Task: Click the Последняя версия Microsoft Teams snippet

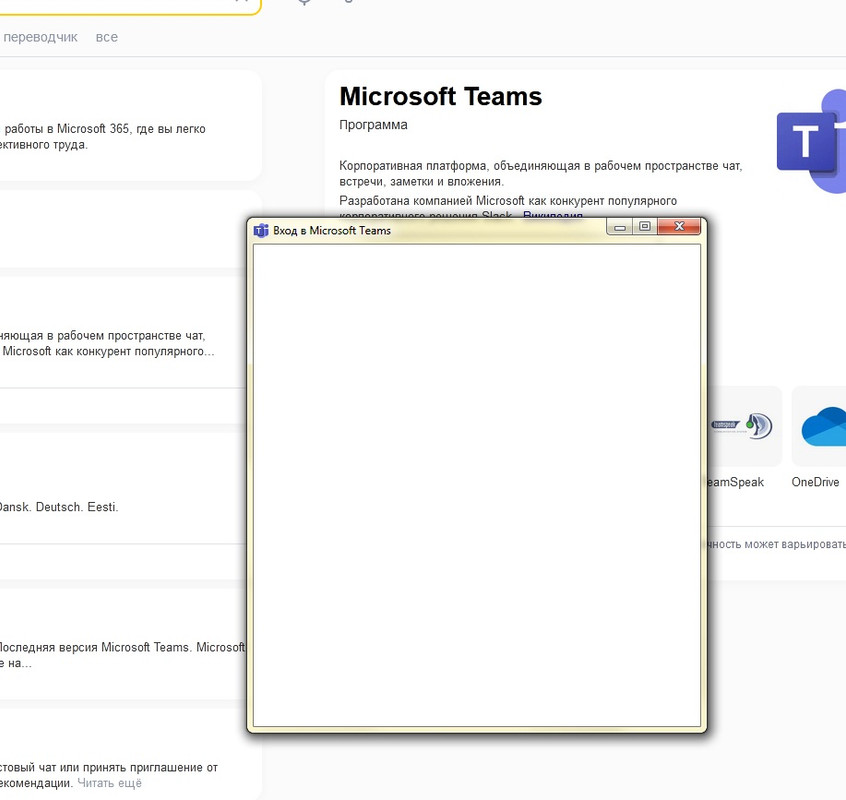Action: (122, 655)
